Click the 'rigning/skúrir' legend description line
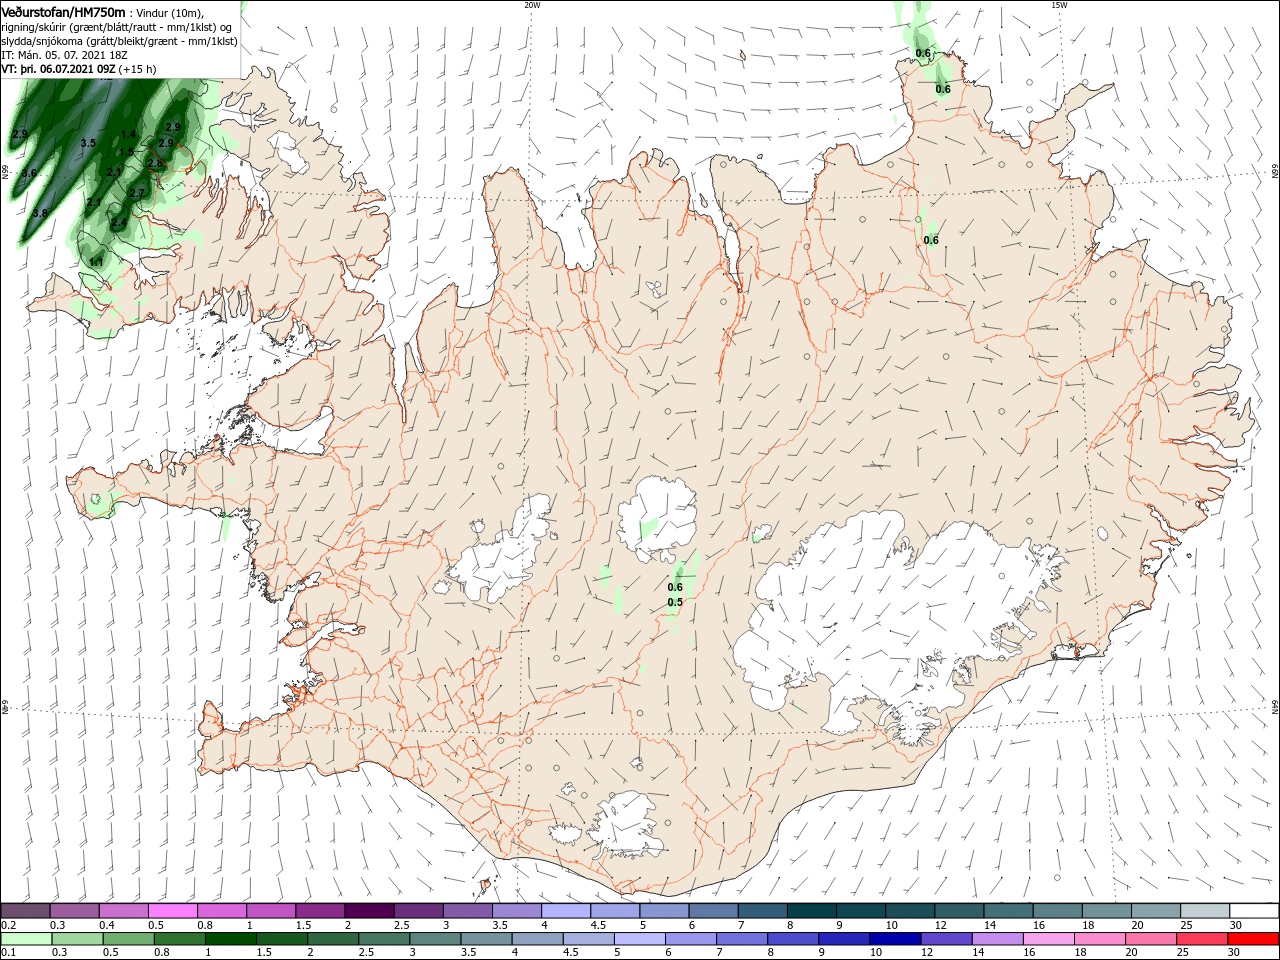 [115, 27]
